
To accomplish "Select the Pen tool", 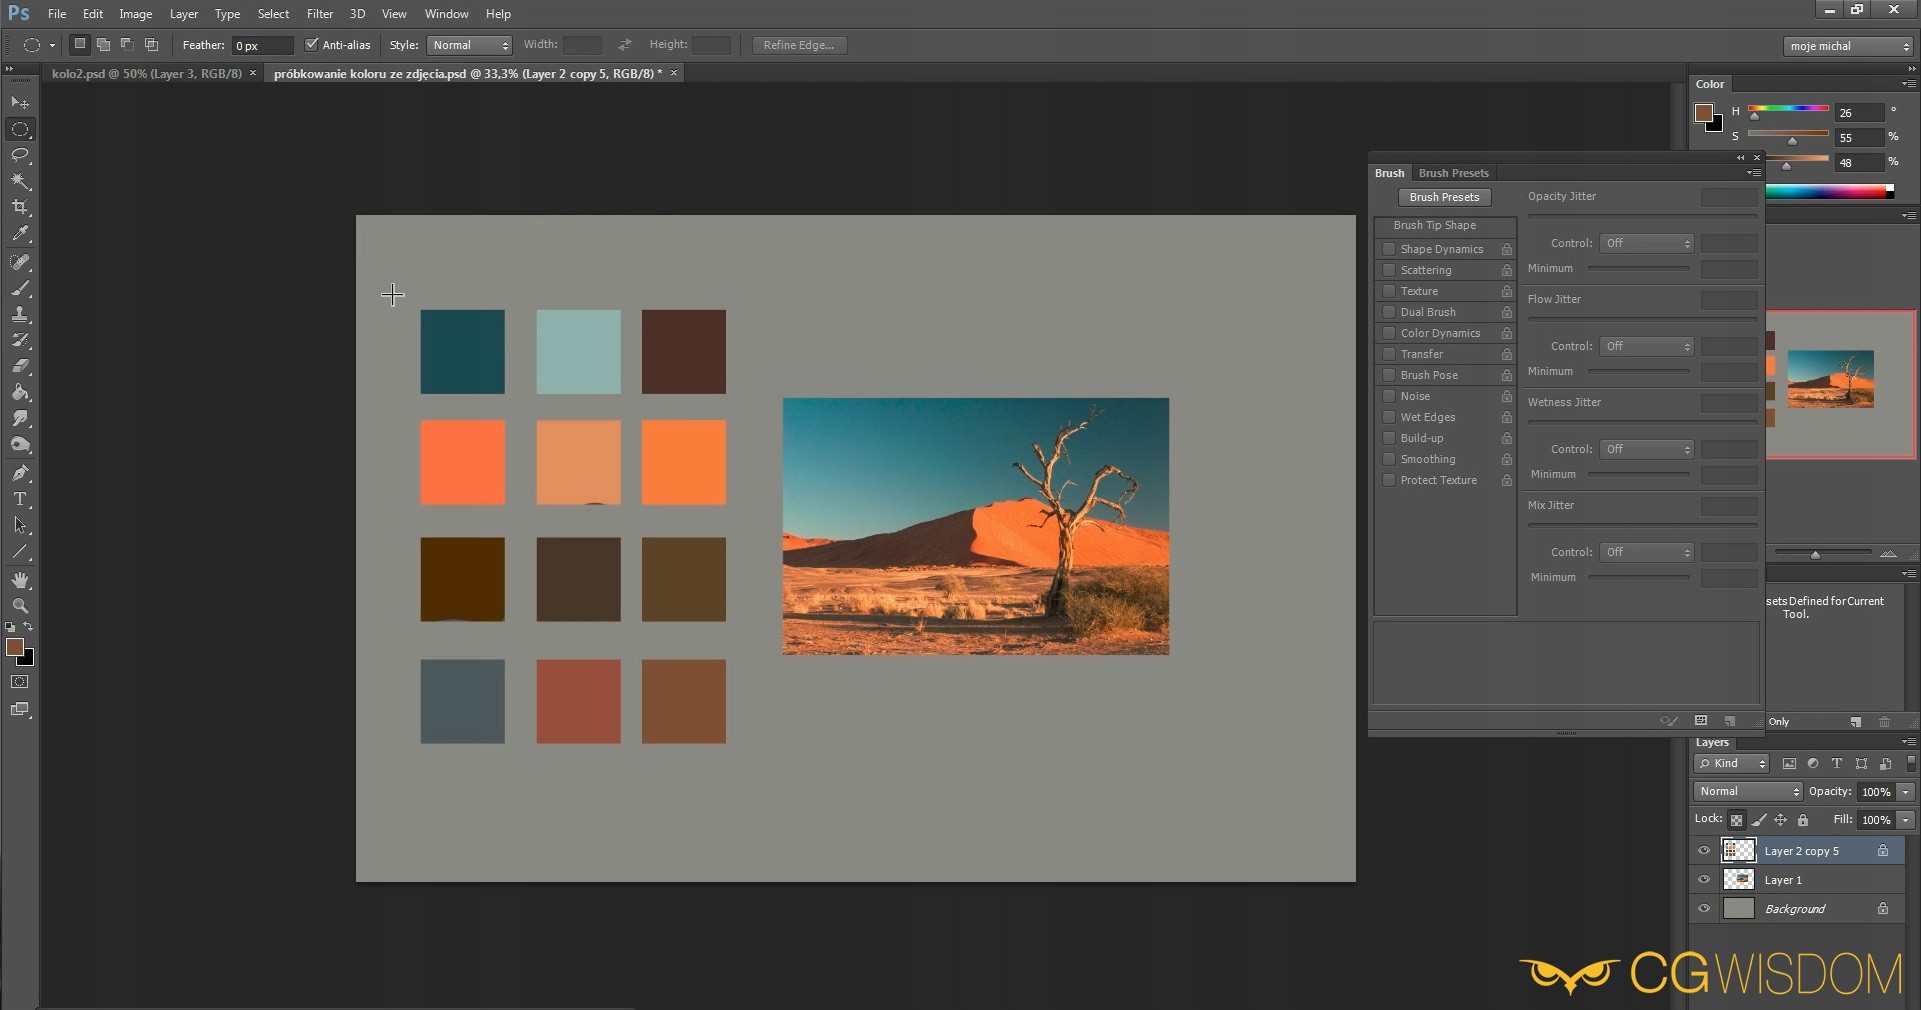I will click(x=20, y=473).
